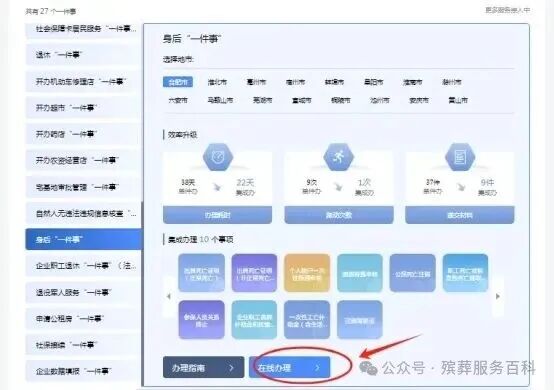This screenshot has height=390, width=554.
Task: Click the 在线办理 button
Action: [x=290, y=367]
